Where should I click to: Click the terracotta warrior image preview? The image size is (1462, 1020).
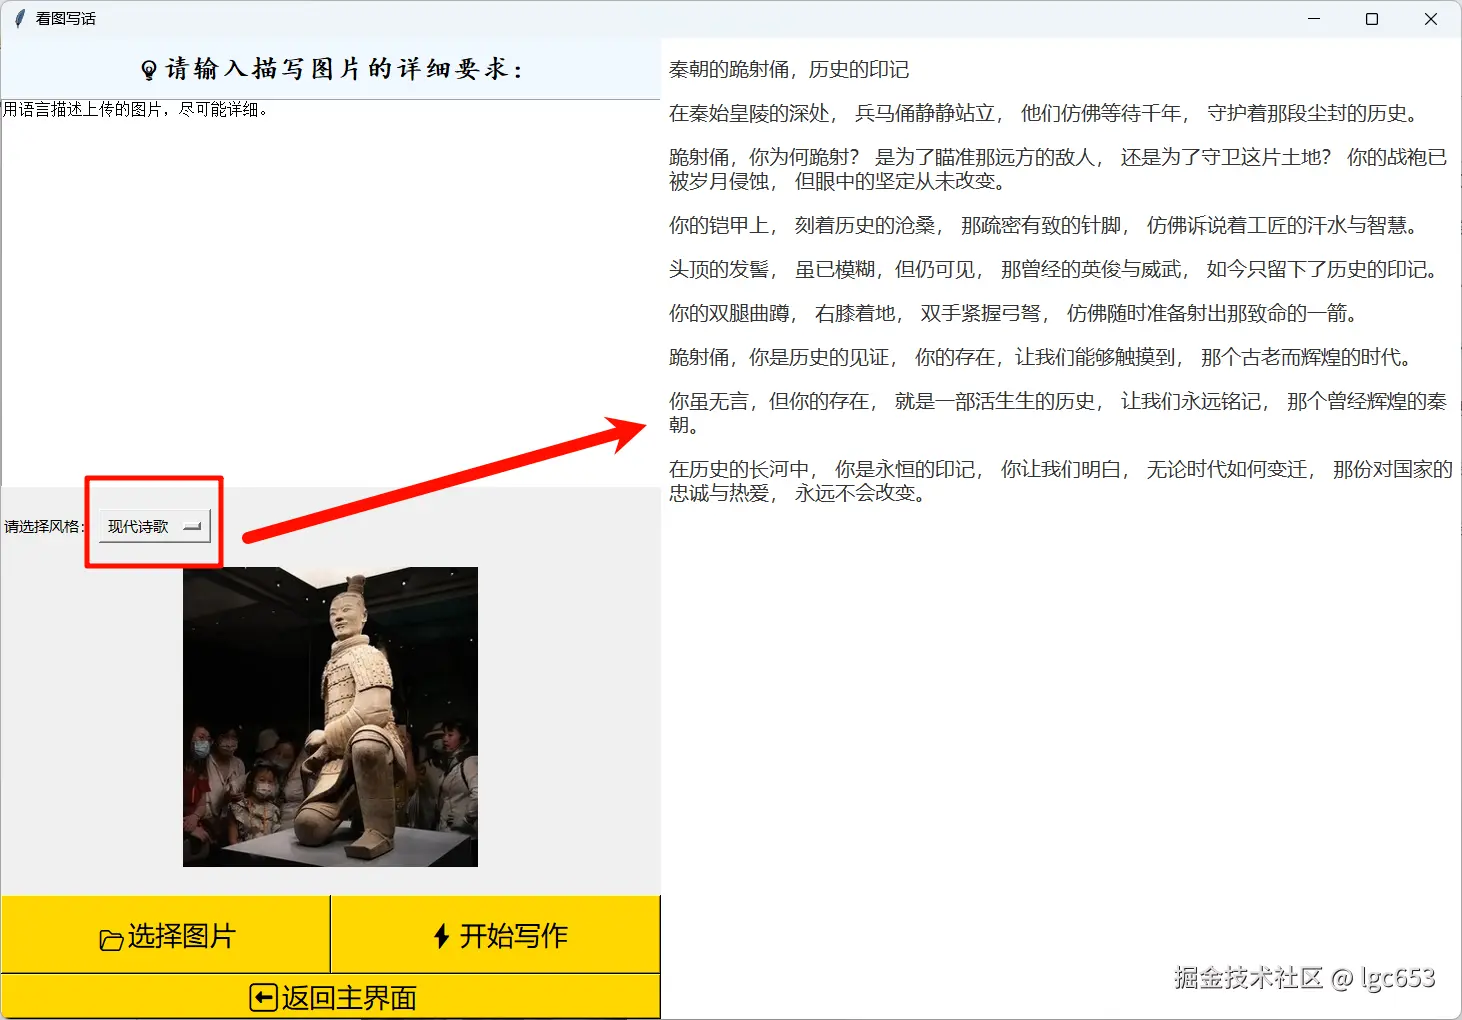(330, 717)
